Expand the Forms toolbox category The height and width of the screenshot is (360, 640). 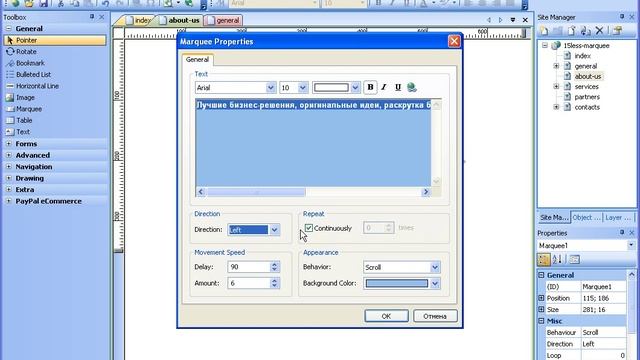pos(9,144)
